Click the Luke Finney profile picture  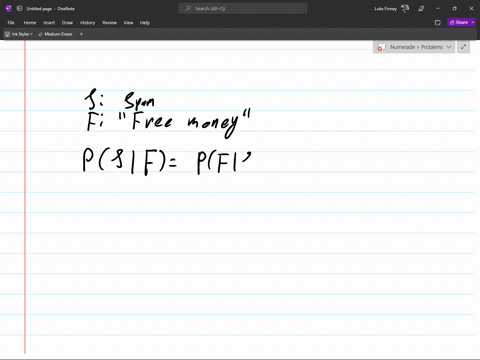coord(405,8)
